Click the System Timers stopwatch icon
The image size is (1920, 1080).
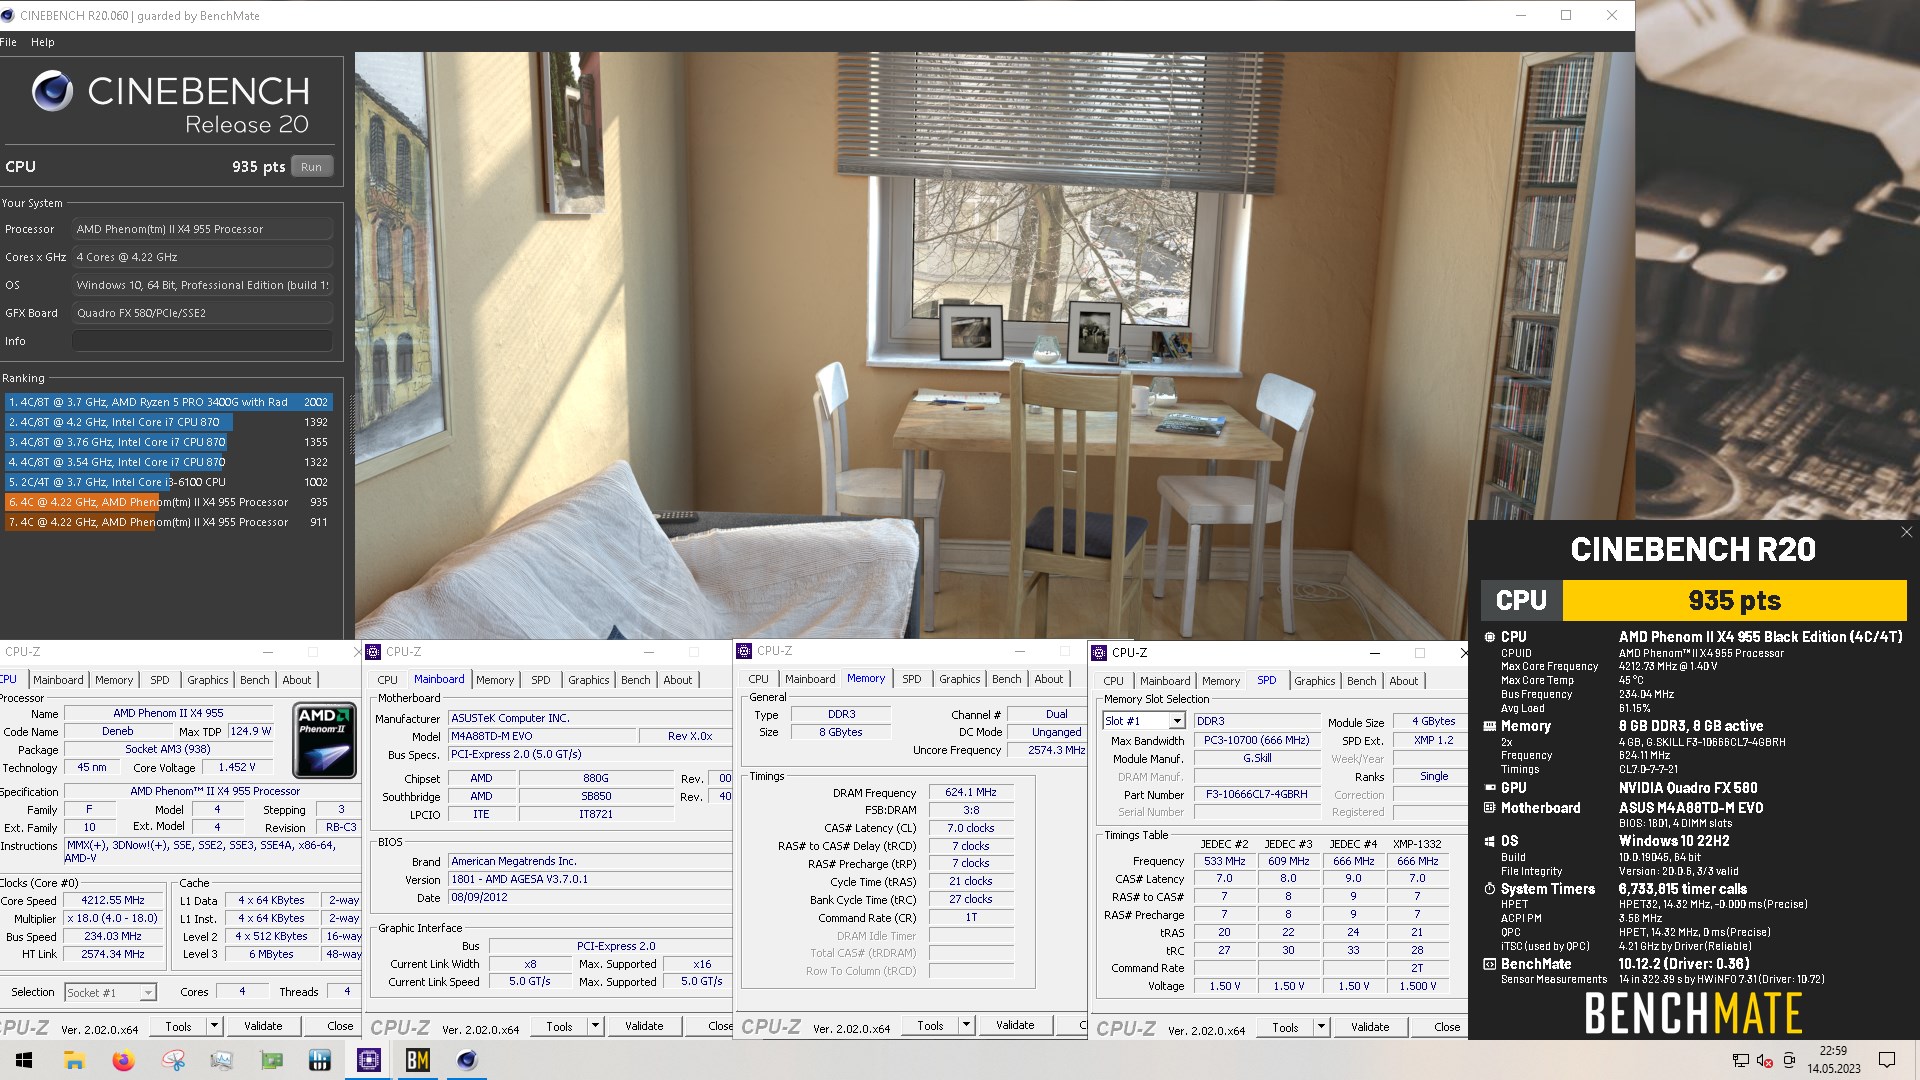coord(1490,889)
